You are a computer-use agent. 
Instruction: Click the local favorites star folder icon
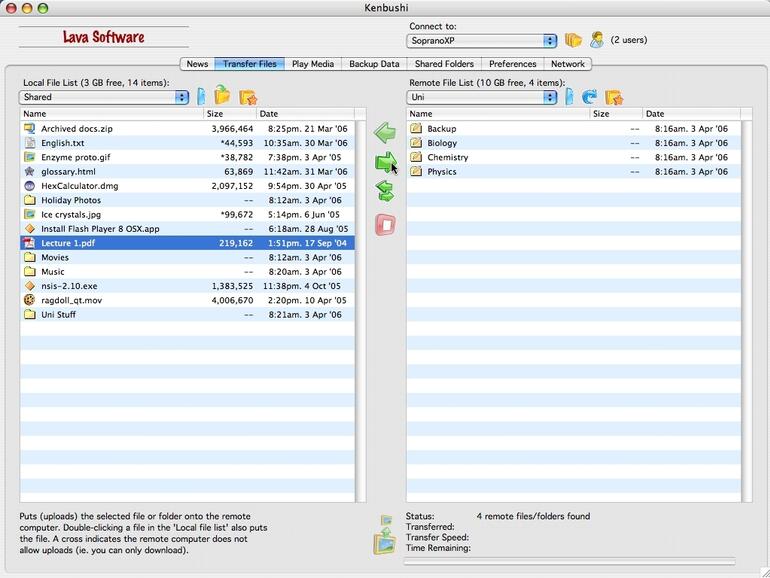247,97
